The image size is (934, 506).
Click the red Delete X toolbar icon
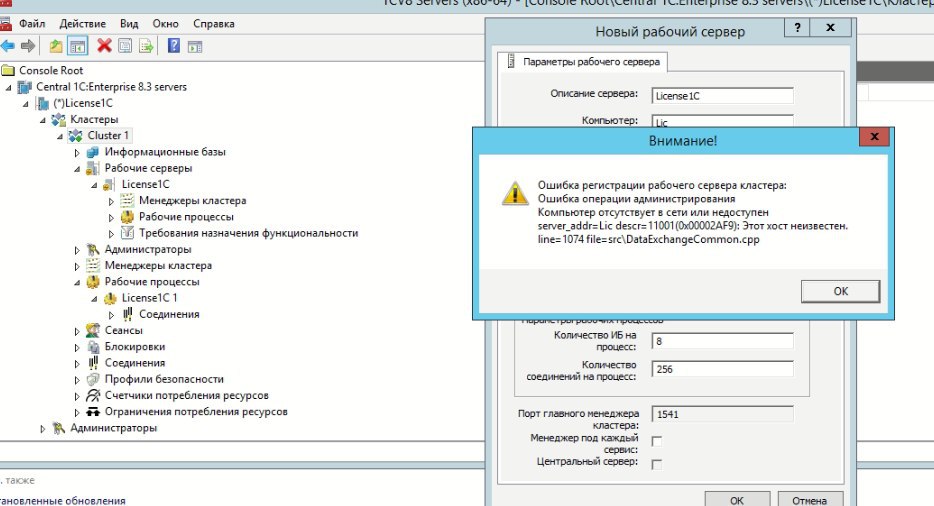pos(104,45)
